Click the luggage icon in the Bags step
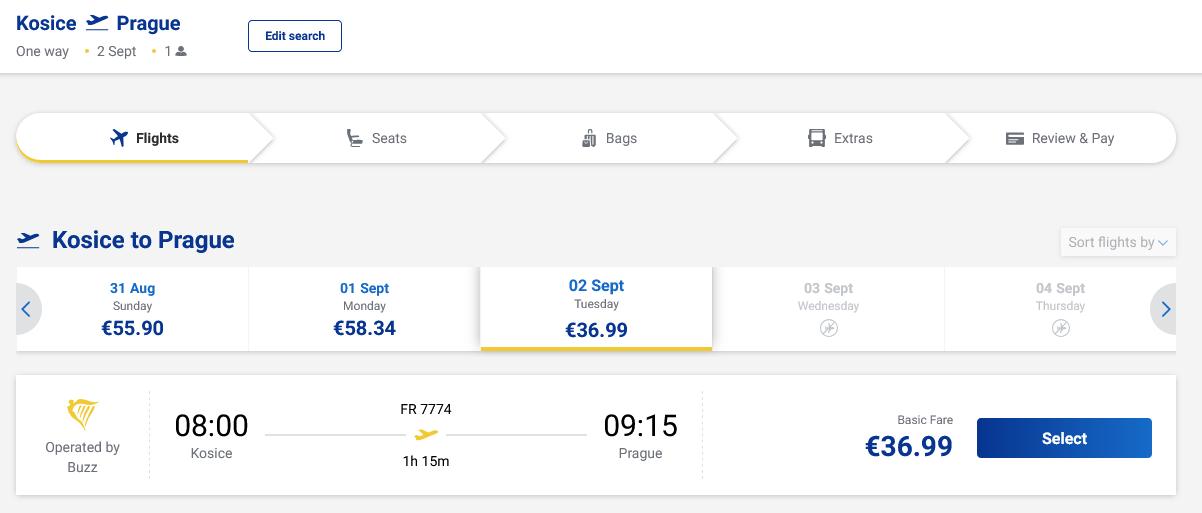This screenshot has width=1202, height=513. pos(589,138)
